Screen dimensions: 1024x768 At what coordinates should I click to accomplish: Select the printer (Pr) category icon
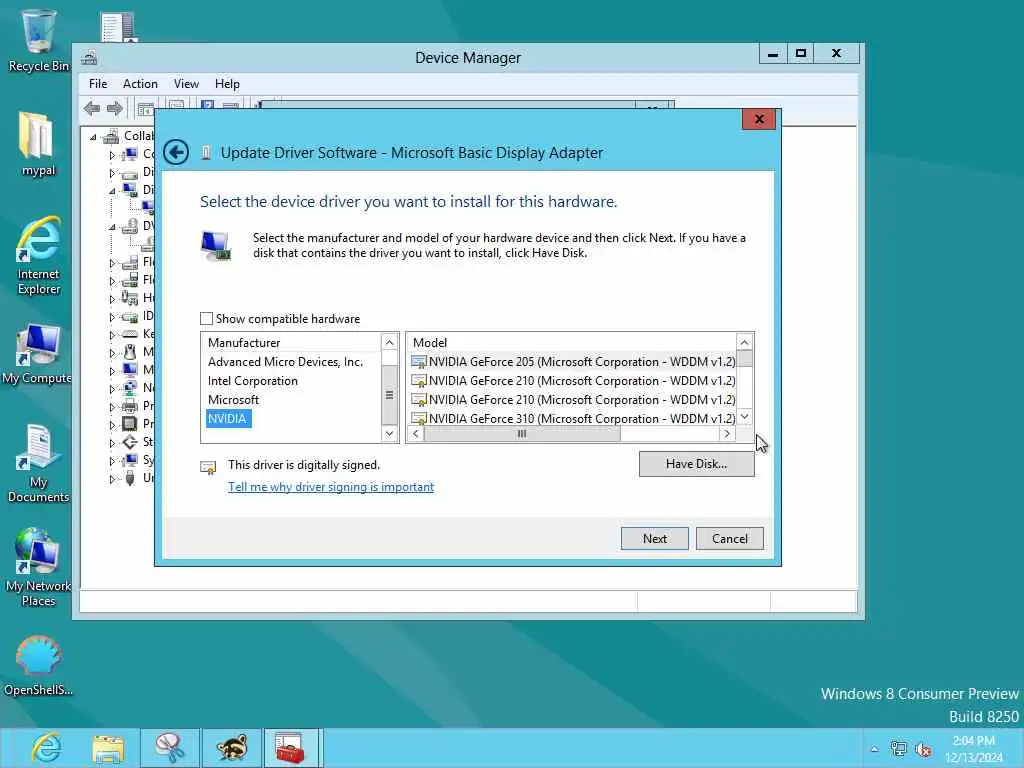click(130, 406)
